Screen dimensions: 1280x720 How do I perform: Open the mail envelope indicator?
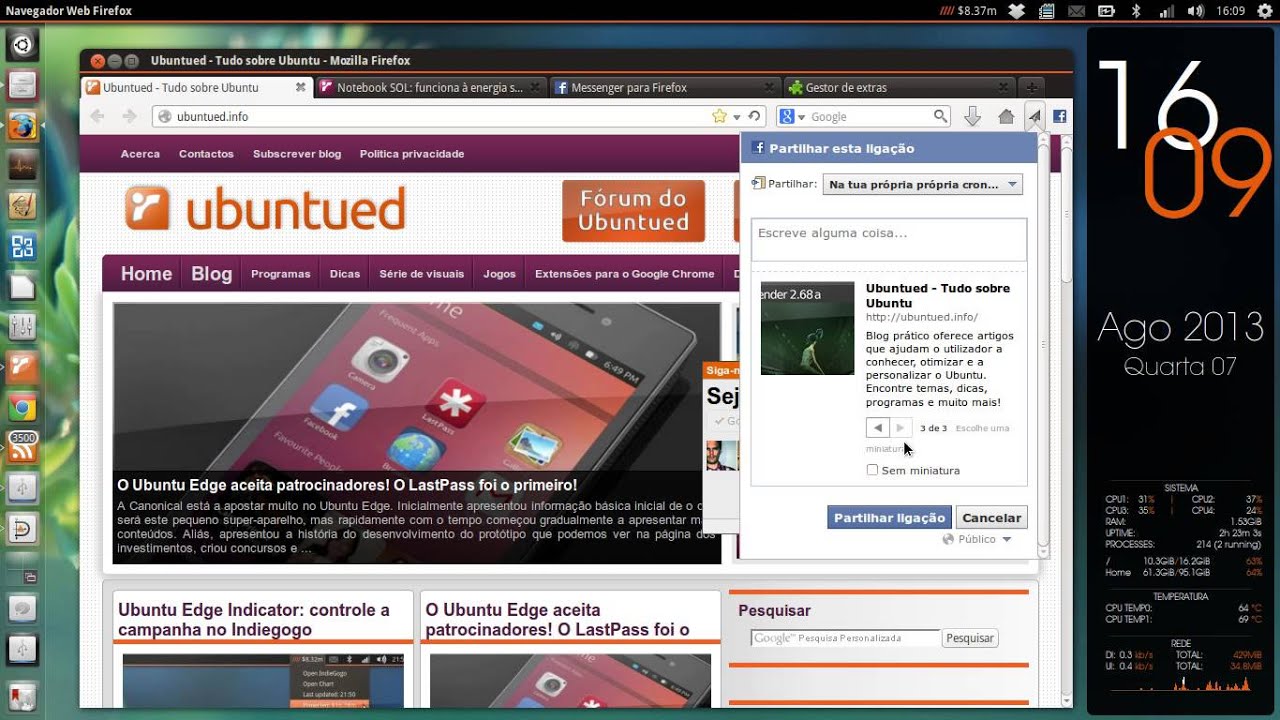pyautogui.click(x=1076, y=11)
